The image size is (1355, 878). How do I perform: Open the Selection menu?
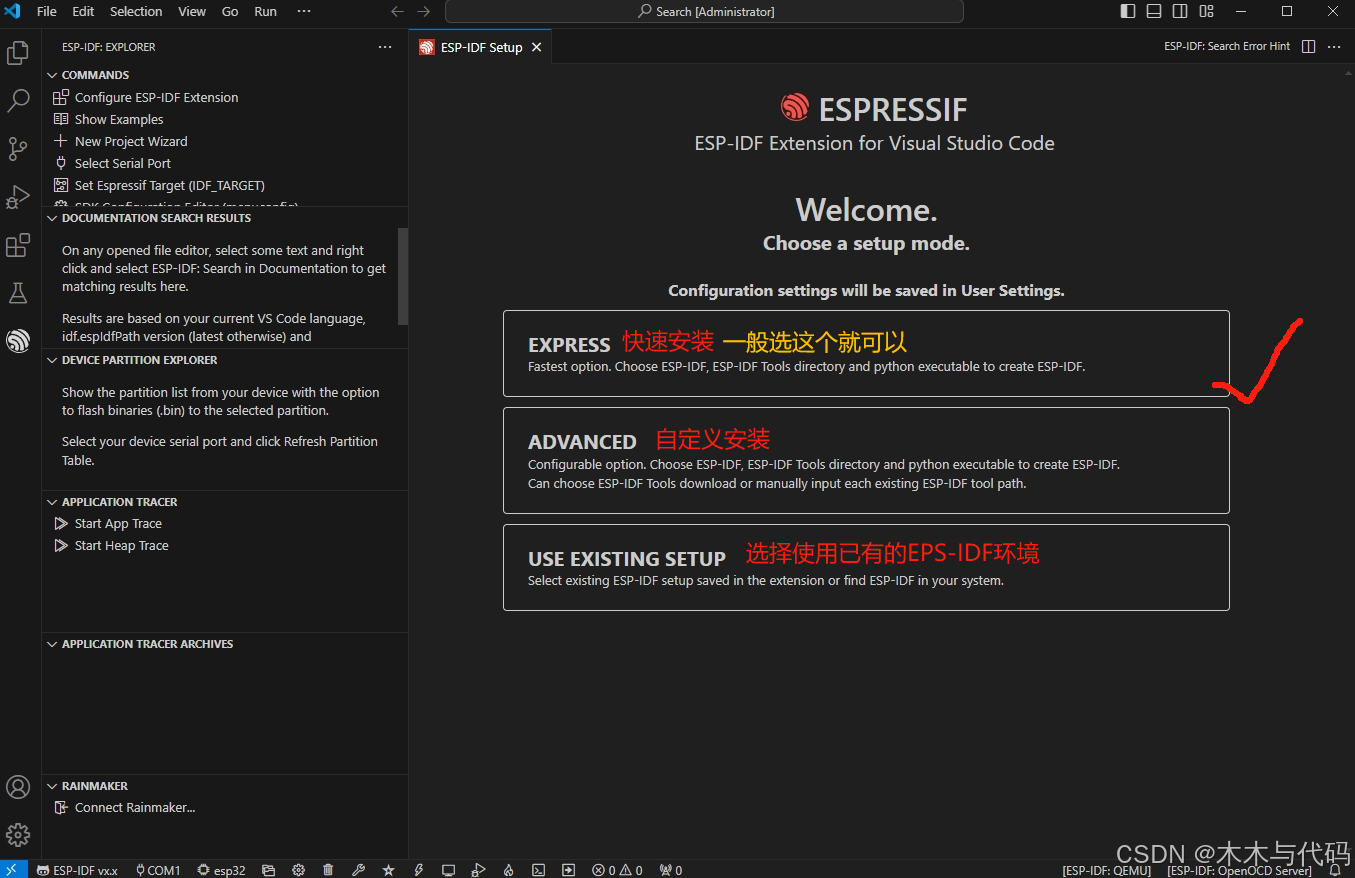click(x=136, y=11)
